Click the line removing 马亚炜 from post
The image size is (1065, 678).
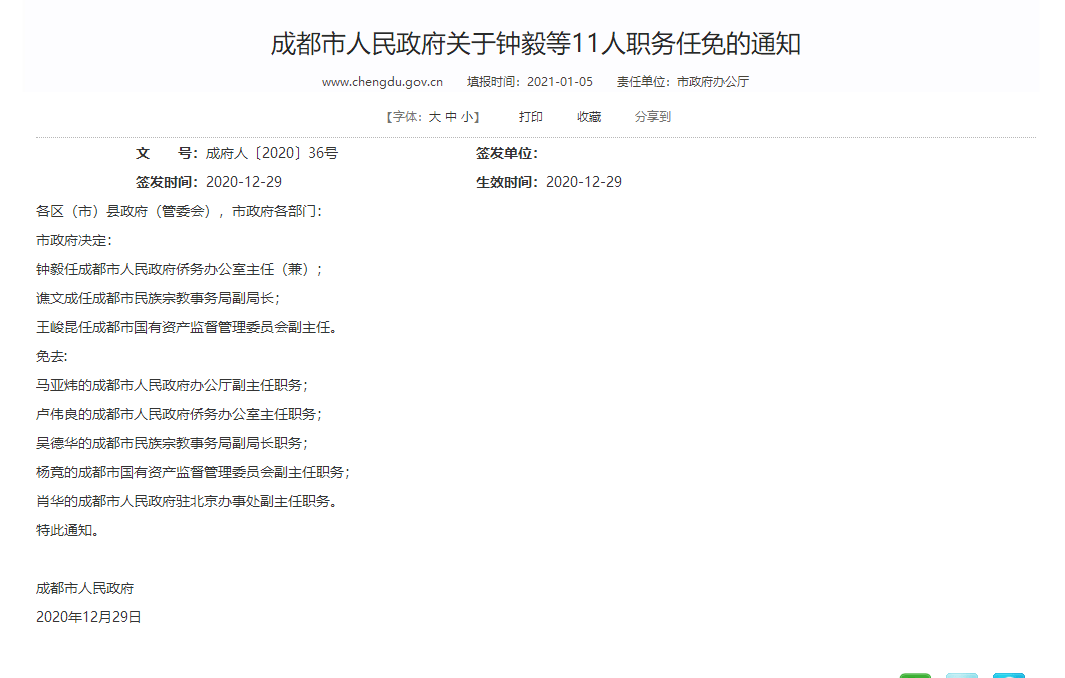(x=172, y=385)
